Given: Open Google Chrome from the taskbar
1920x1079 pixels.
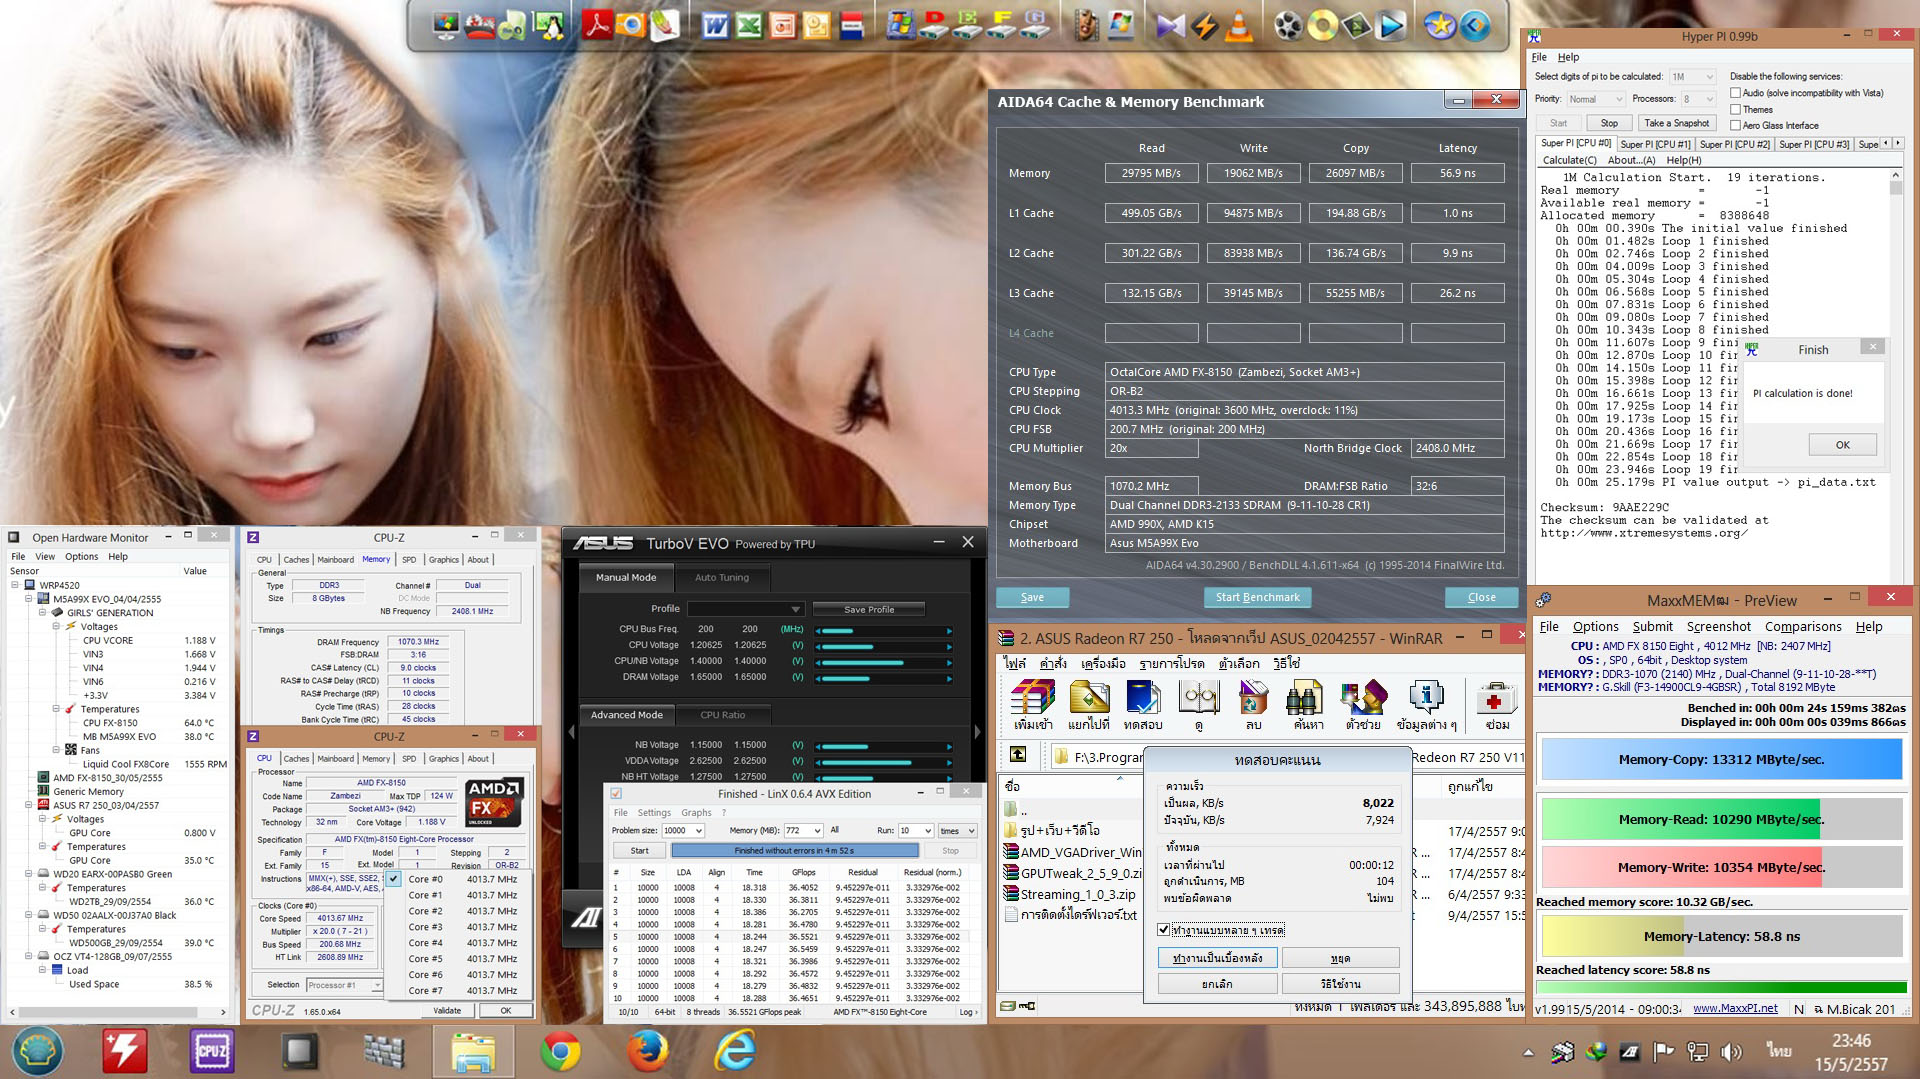Looking at the screenshot, I should (x=560, y=1051).
